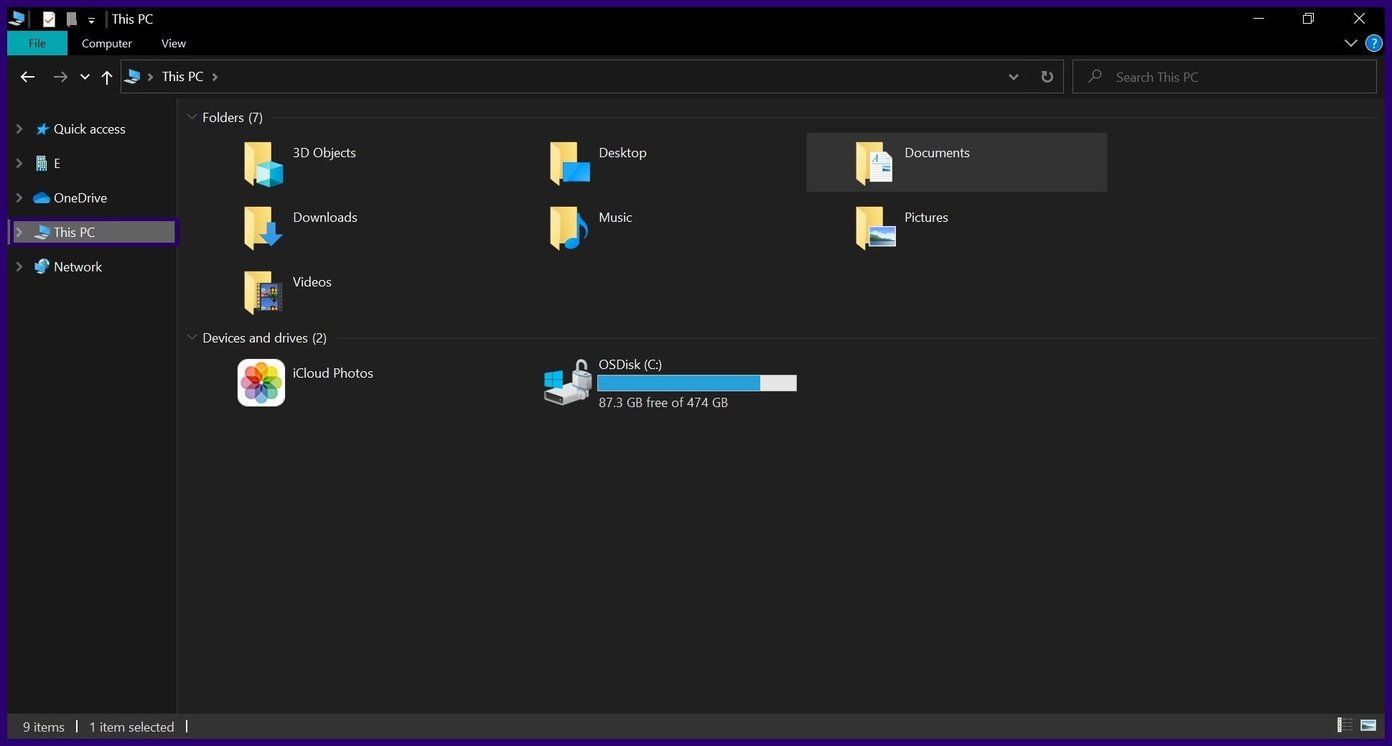The image size is (1392, 746).
Task: Click the New Folder quick access icon
Action: (x=70, y=18)
